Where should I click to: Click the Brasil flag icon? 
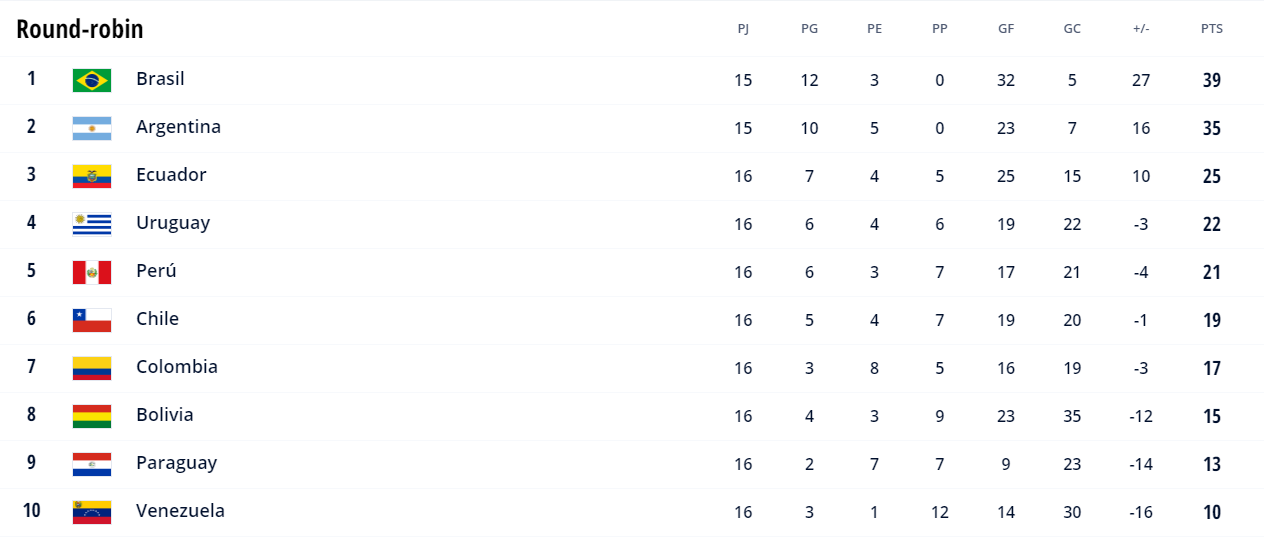[x=92, y=80]
